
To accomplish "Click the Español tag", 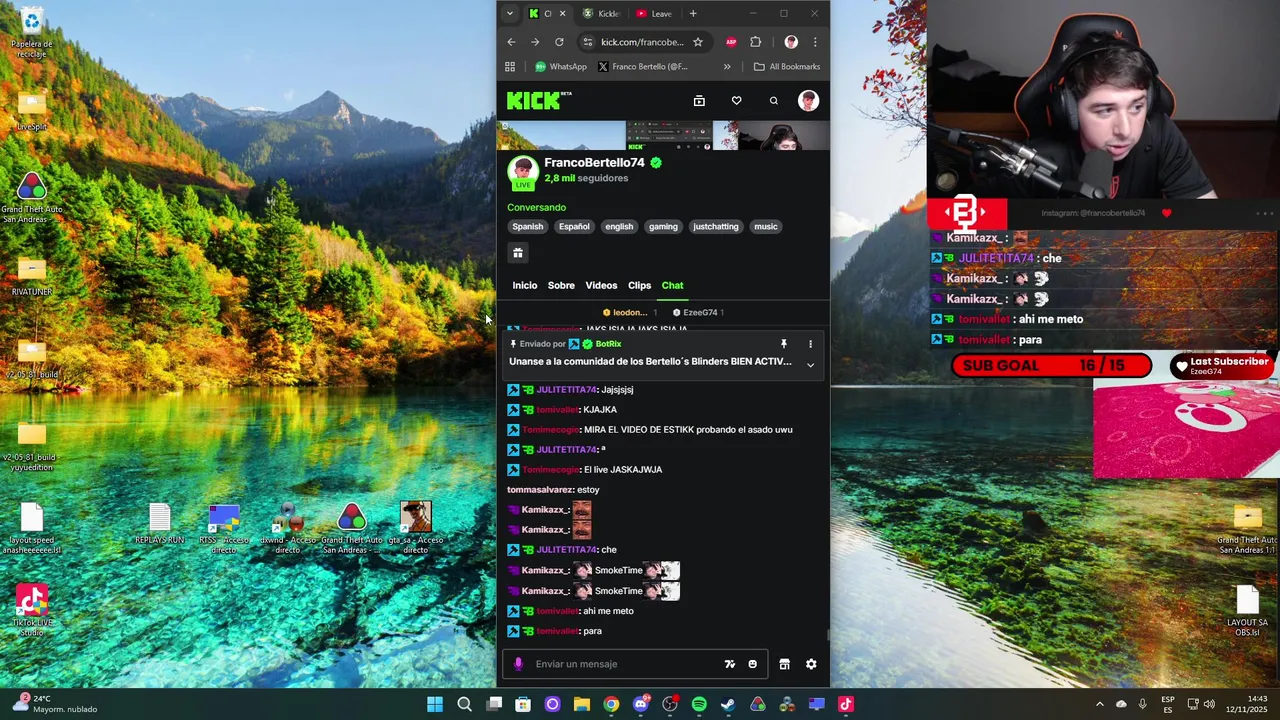I will click(574, 227).
